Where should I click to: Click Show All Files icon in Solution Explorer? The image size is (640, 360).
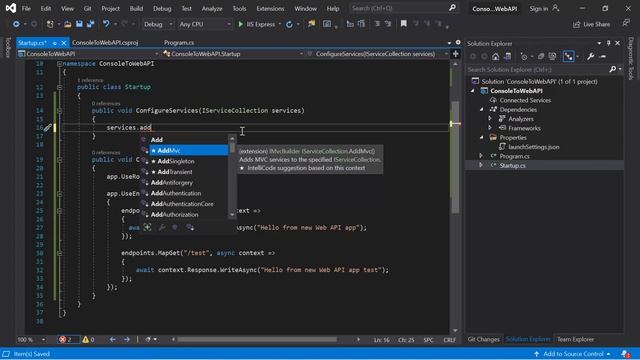(552, 57)
